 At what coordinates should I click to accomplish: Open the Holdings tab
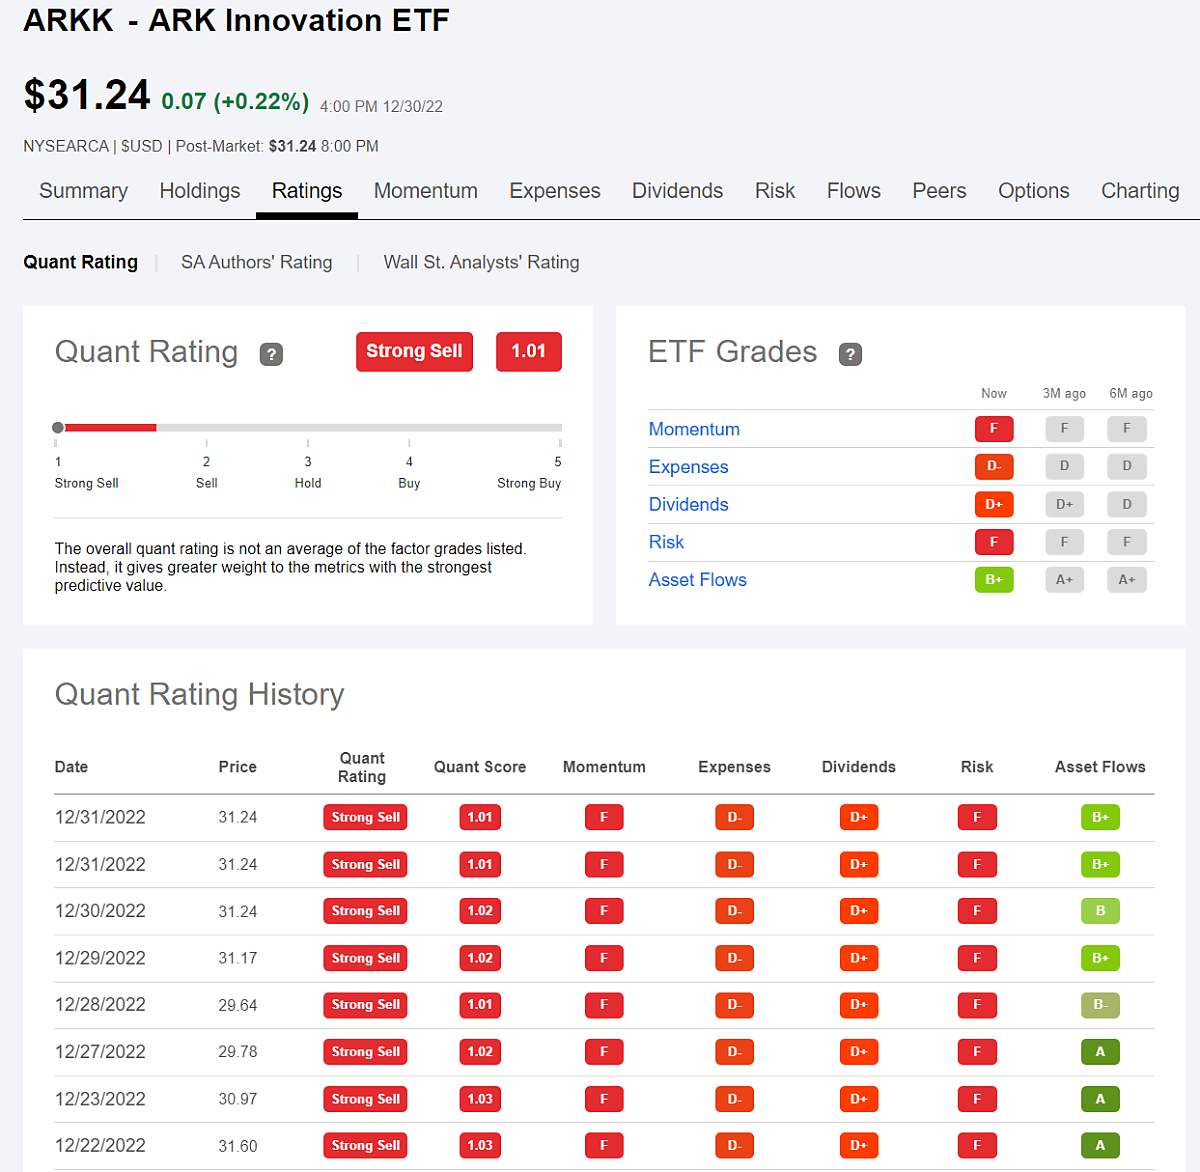[x=200, y=191]
